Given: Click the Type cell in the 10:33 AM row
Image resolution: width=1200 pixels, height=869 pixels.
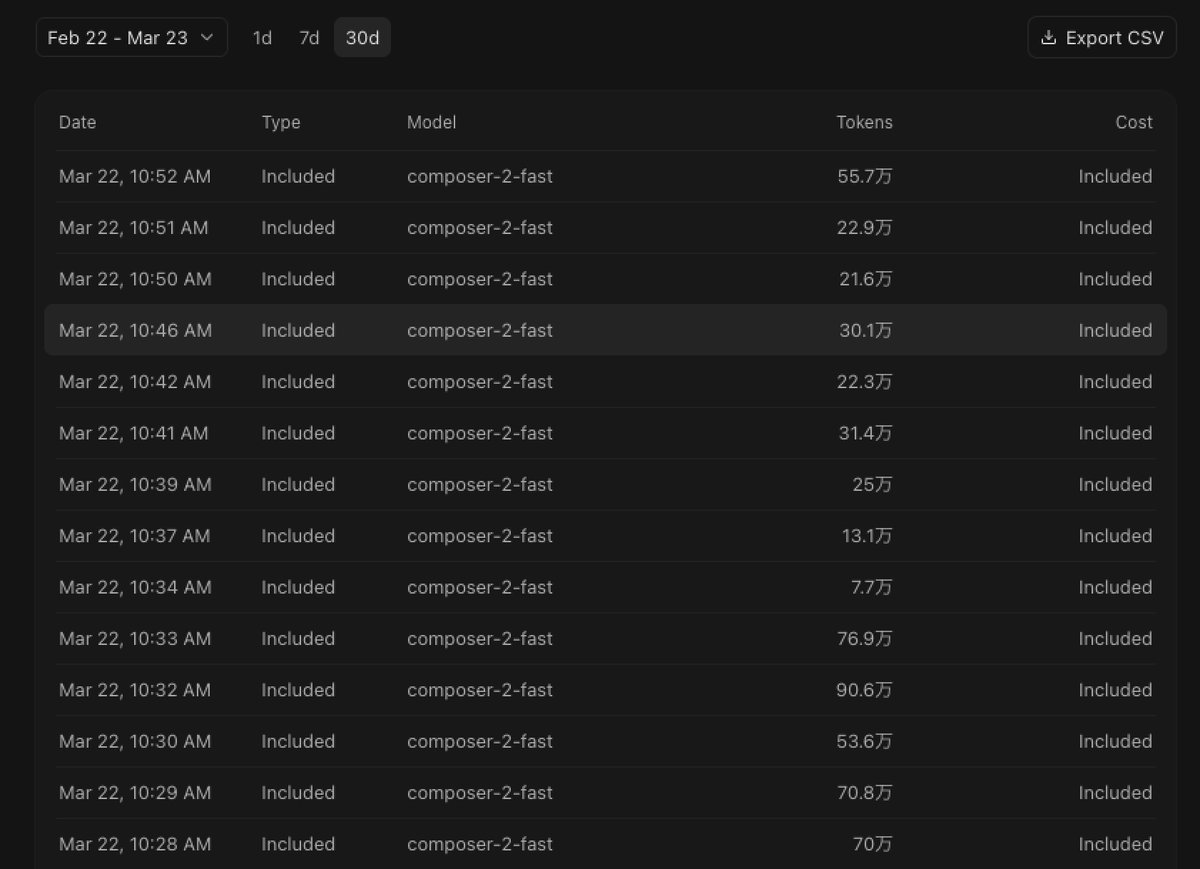Looking at the screenshot, I should pos(298,639).
